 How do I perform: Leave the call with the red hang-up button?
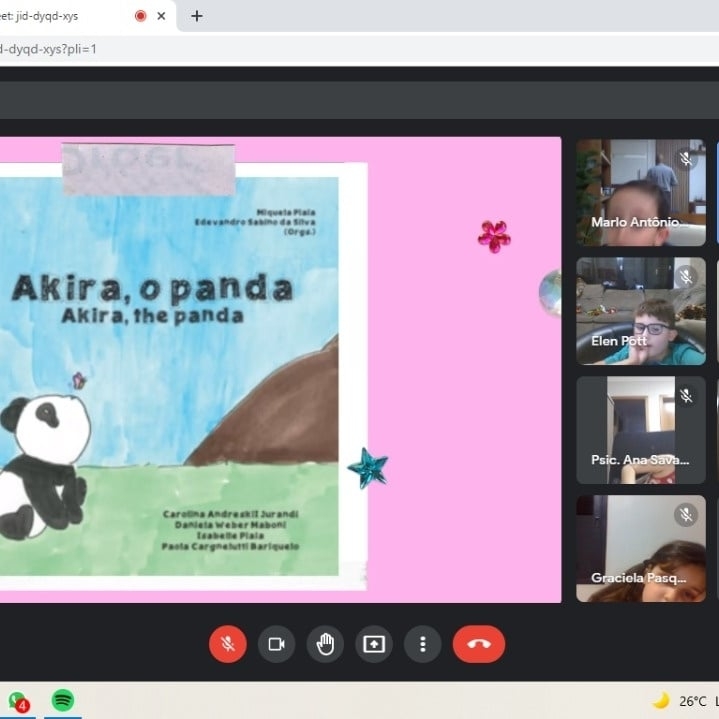[478, 644]
